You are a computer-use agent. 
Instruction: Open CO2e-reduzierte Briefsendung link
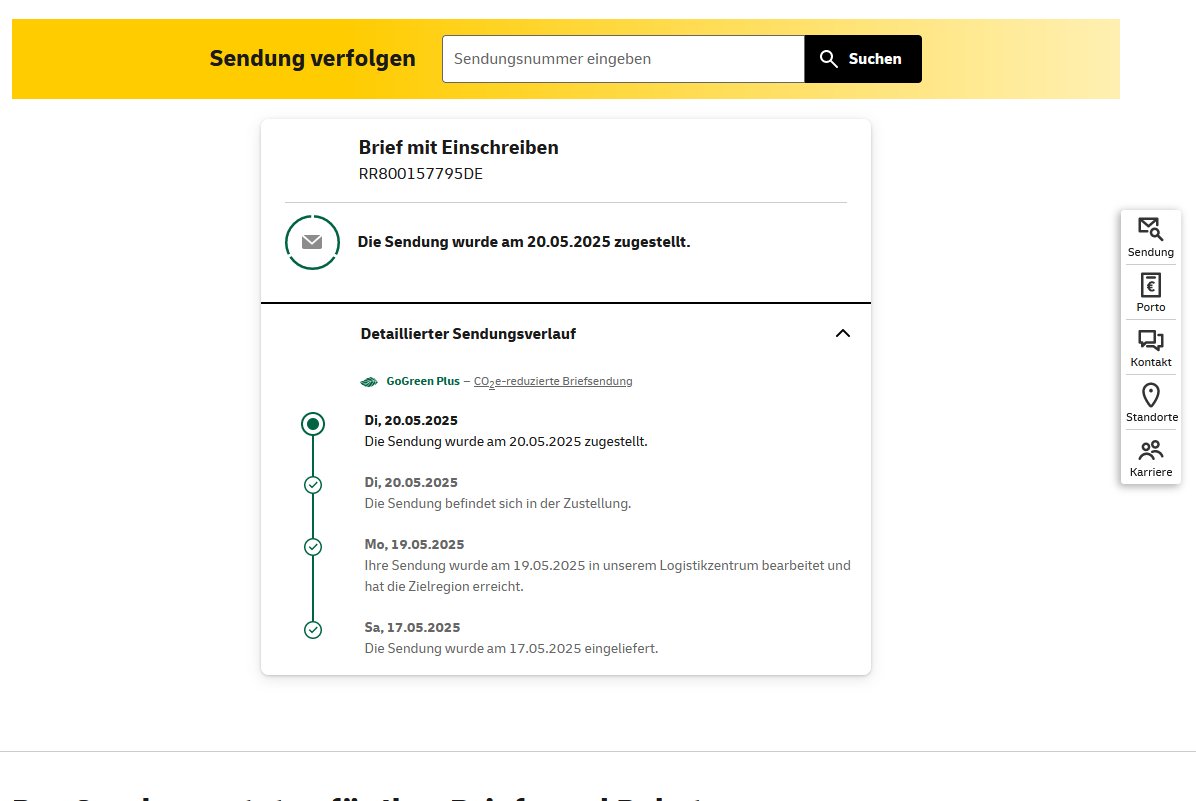553,381
